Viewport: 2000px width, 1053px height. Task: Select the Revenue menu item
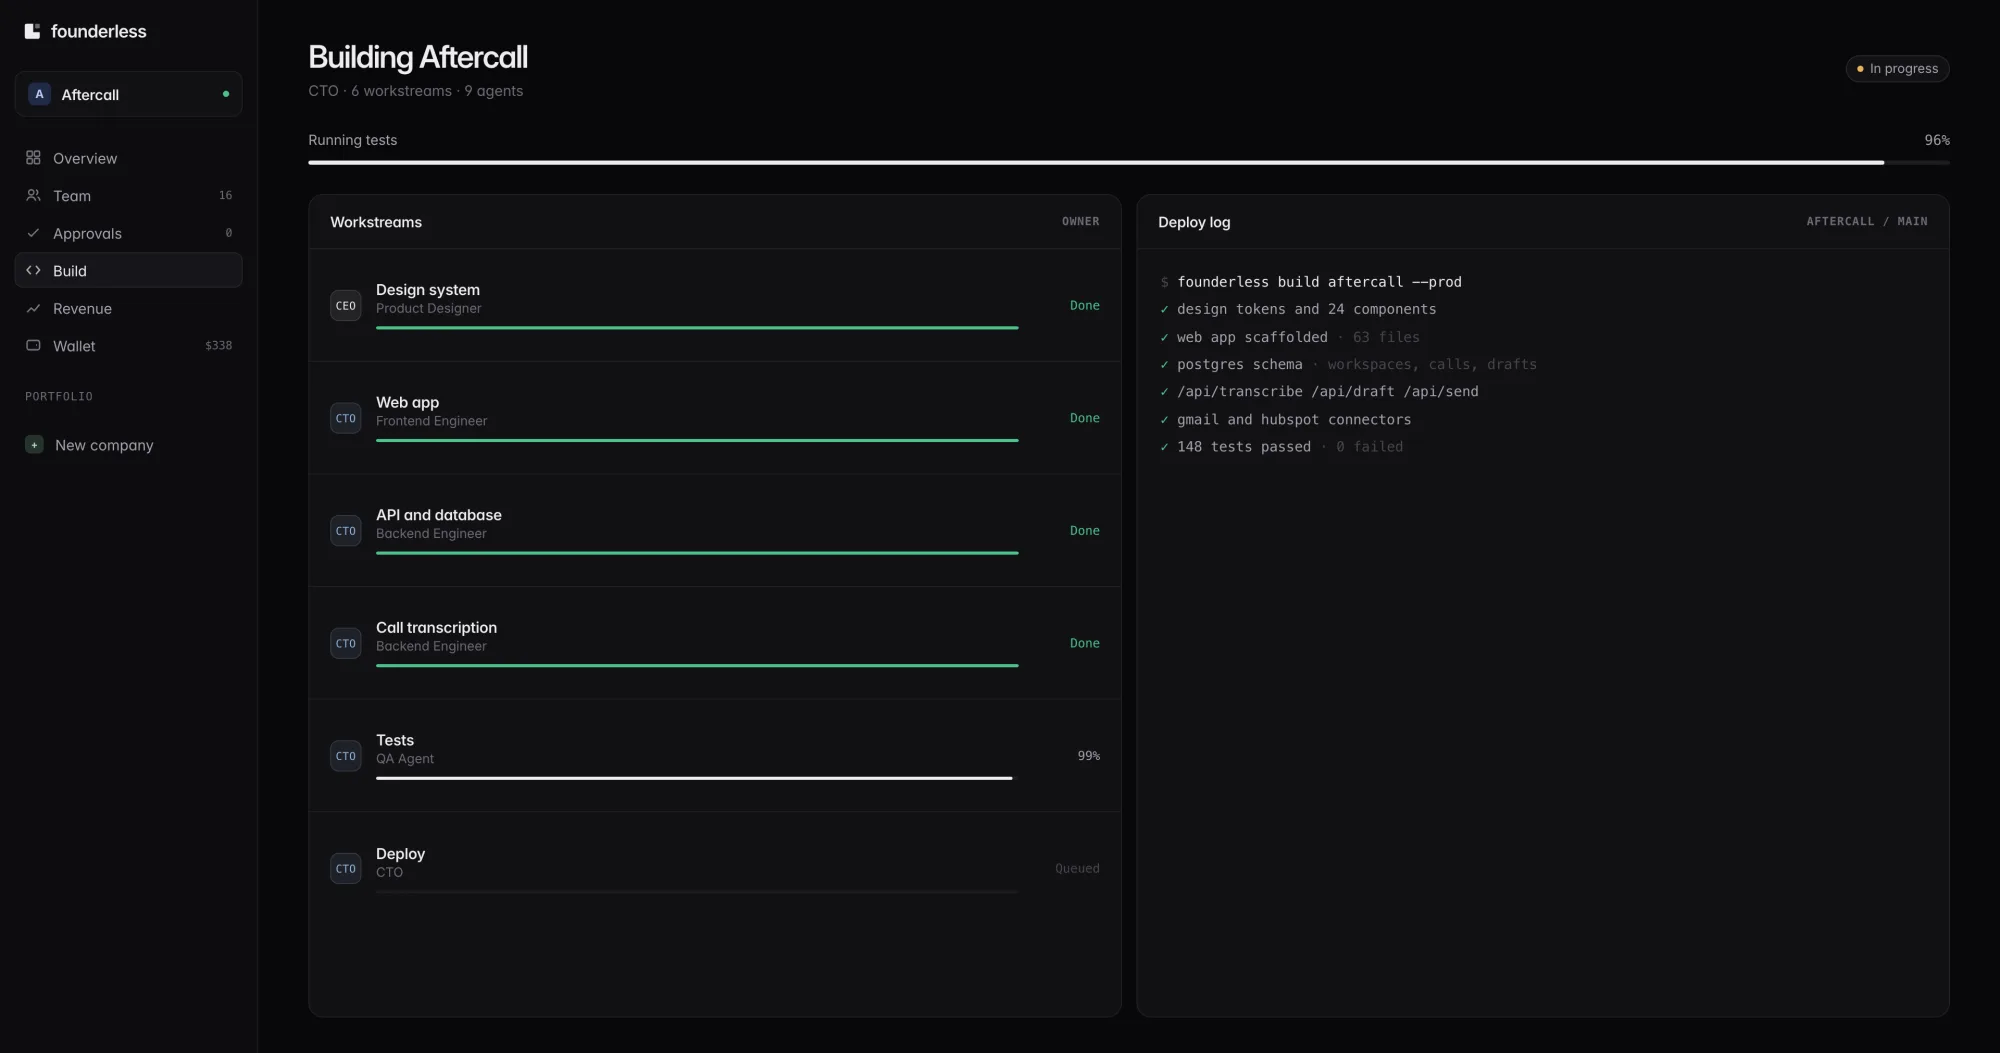click(x=128, y=308)
